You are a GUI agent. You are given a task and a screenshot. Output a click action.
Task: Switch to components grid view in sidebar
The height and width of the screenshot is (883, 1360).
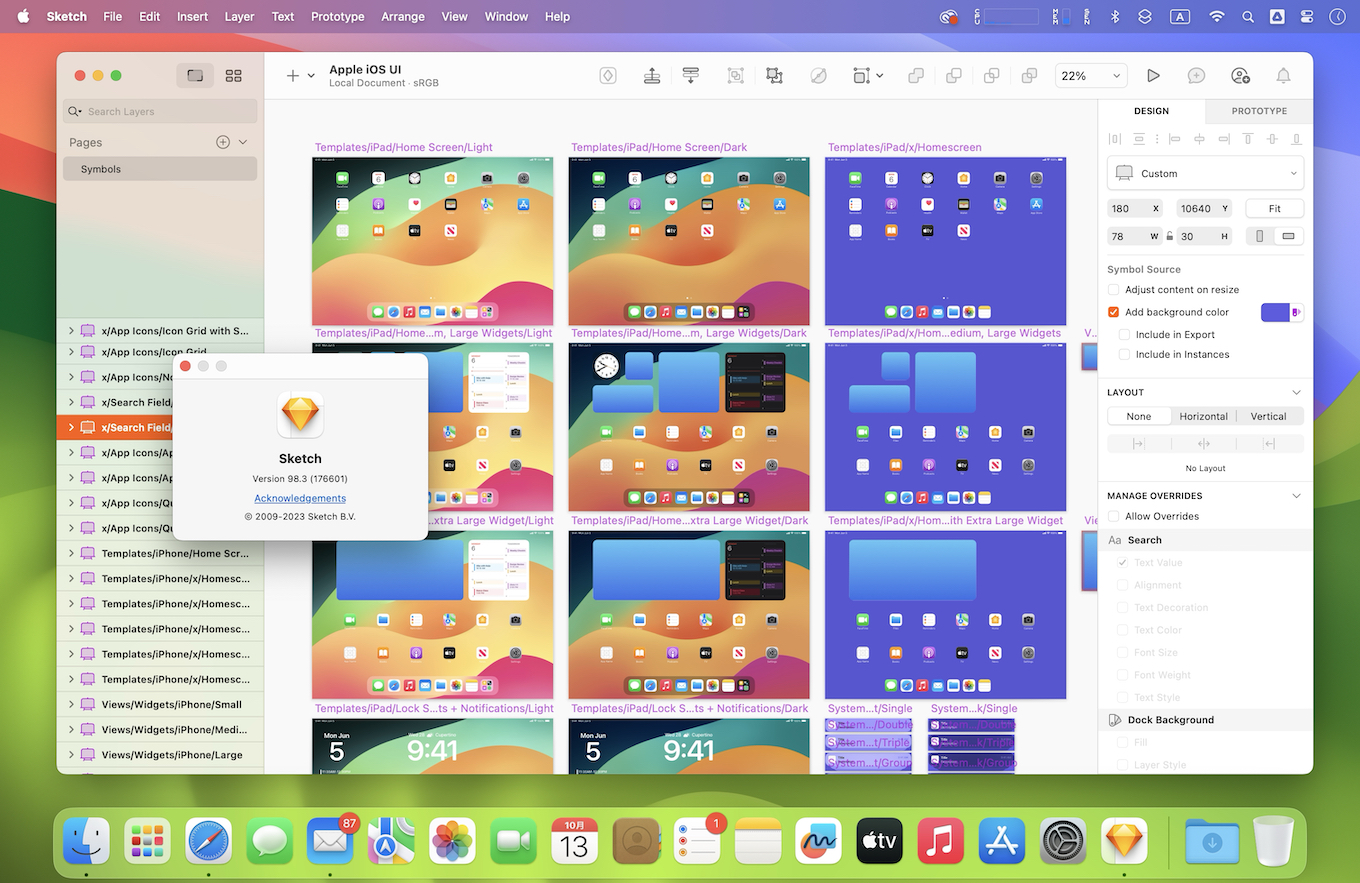click(233, 76)
